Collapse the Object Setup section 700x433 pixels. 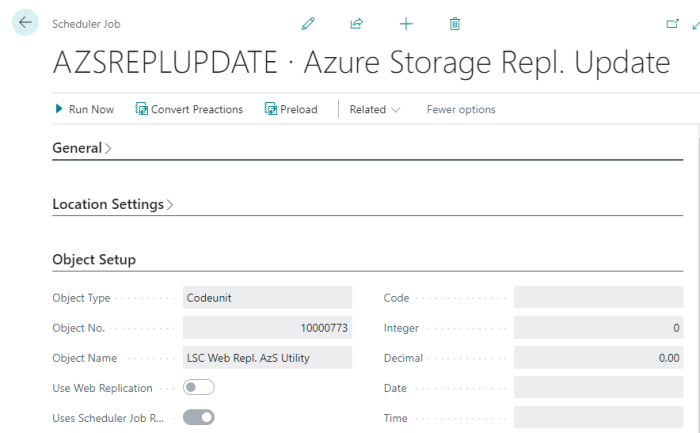pyautogui.click(x=94, y=260)
